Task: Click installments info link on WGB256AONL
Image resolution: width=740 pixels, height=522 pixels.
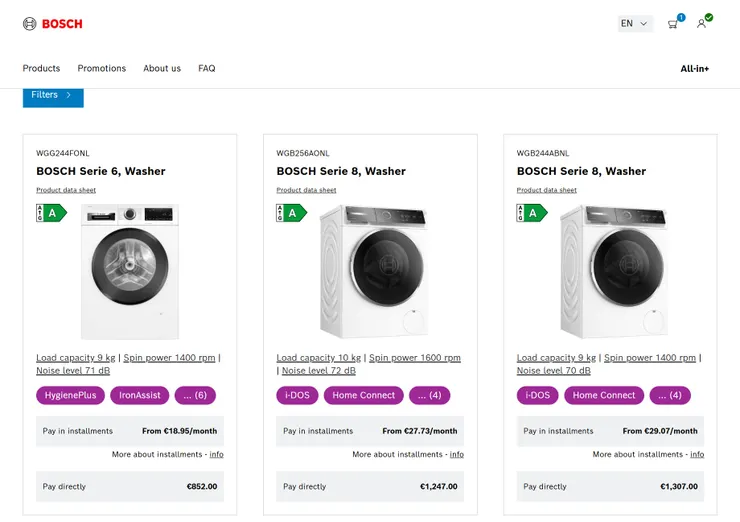Action: [457, 455]
